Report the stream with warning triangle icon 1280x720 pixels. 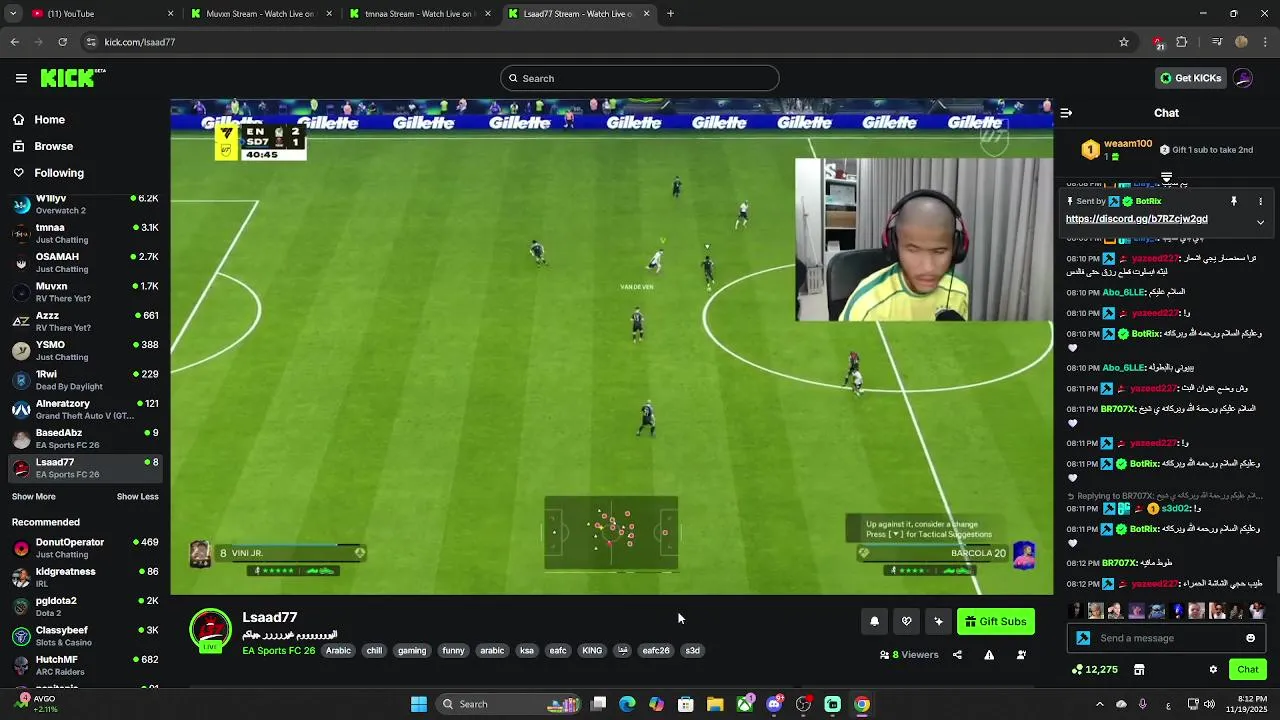(x=989, y=655)
